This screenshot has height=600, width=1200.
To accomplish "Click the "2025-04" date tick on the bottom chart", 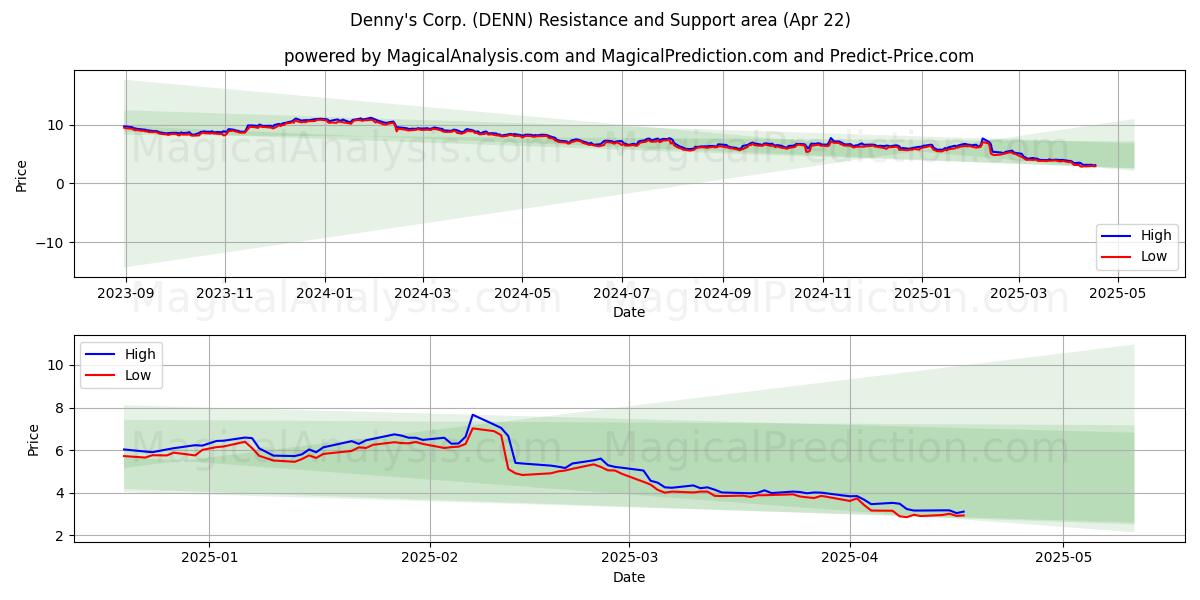I will pyautogui.click(x=850, y=559).
